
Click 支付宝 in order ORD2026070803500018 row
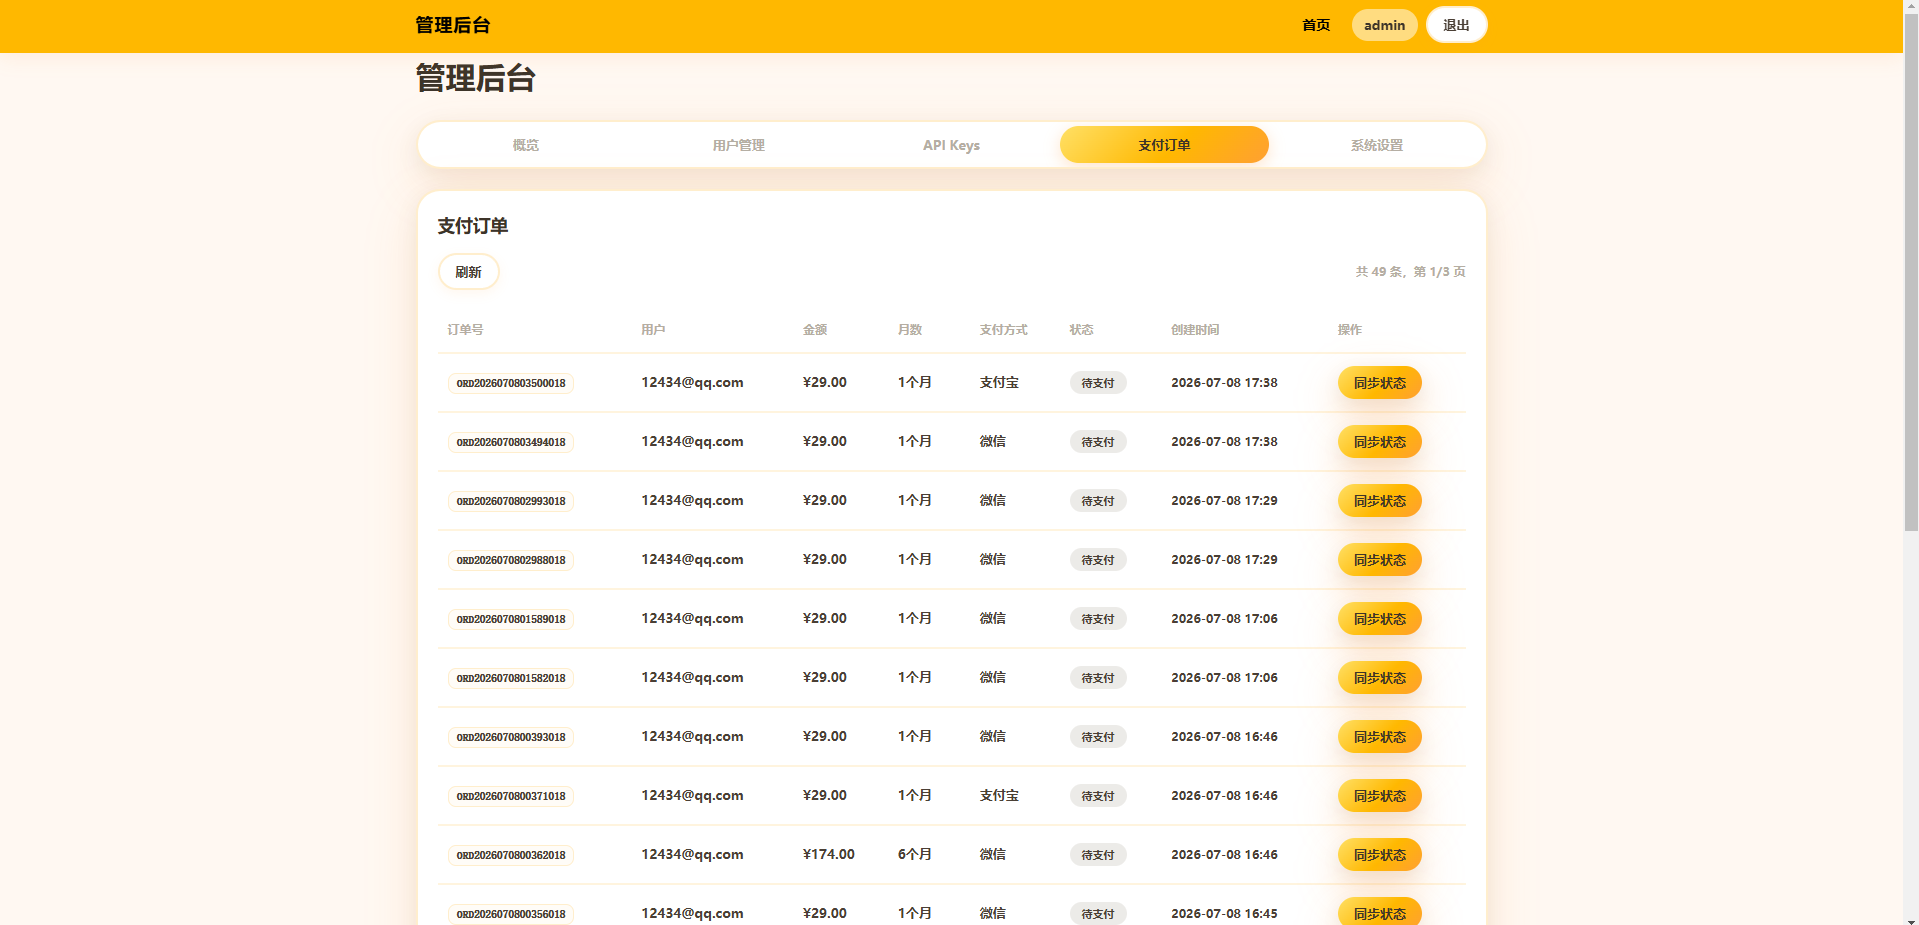[999, 382]
